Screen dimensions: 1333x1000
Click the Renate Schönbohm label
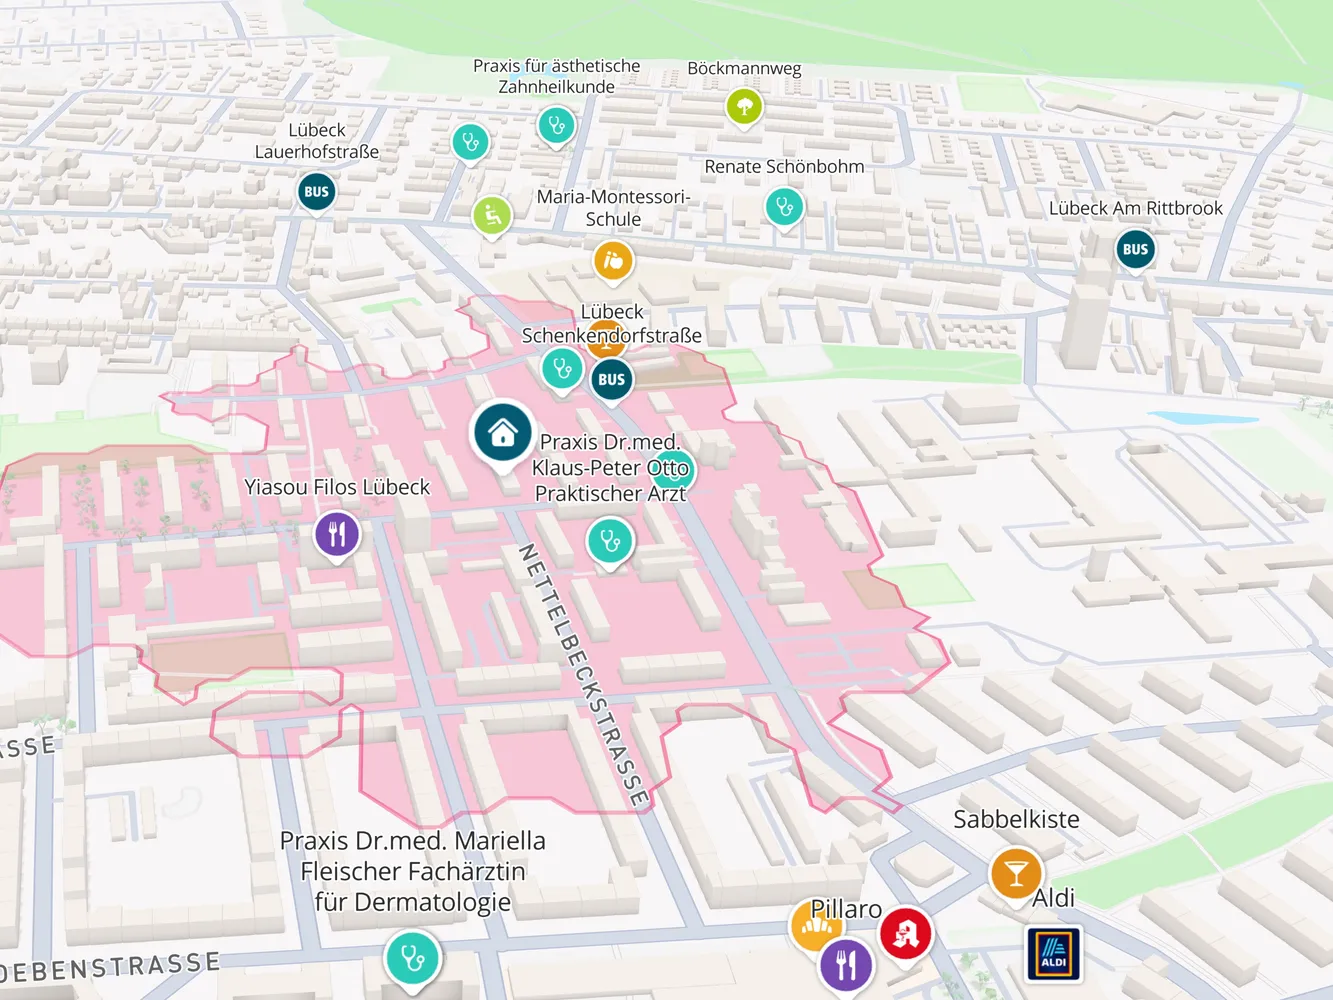[784, 166]
